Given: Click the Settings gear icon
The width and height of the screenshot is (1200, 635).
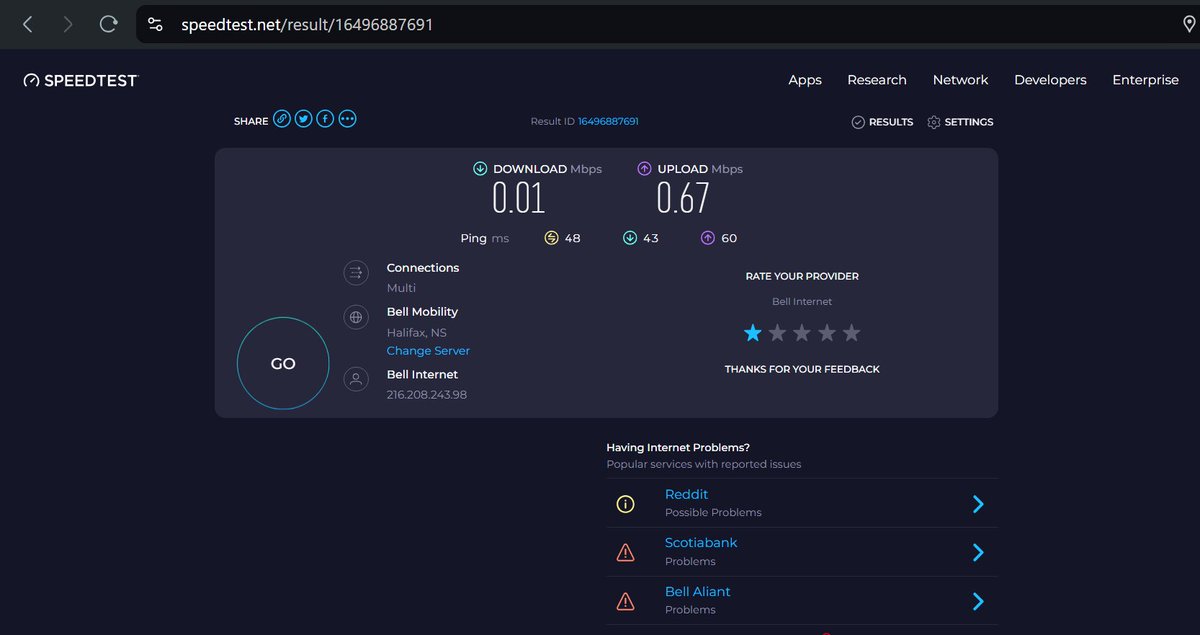Looking at the screenshot, I should [934, 122].
